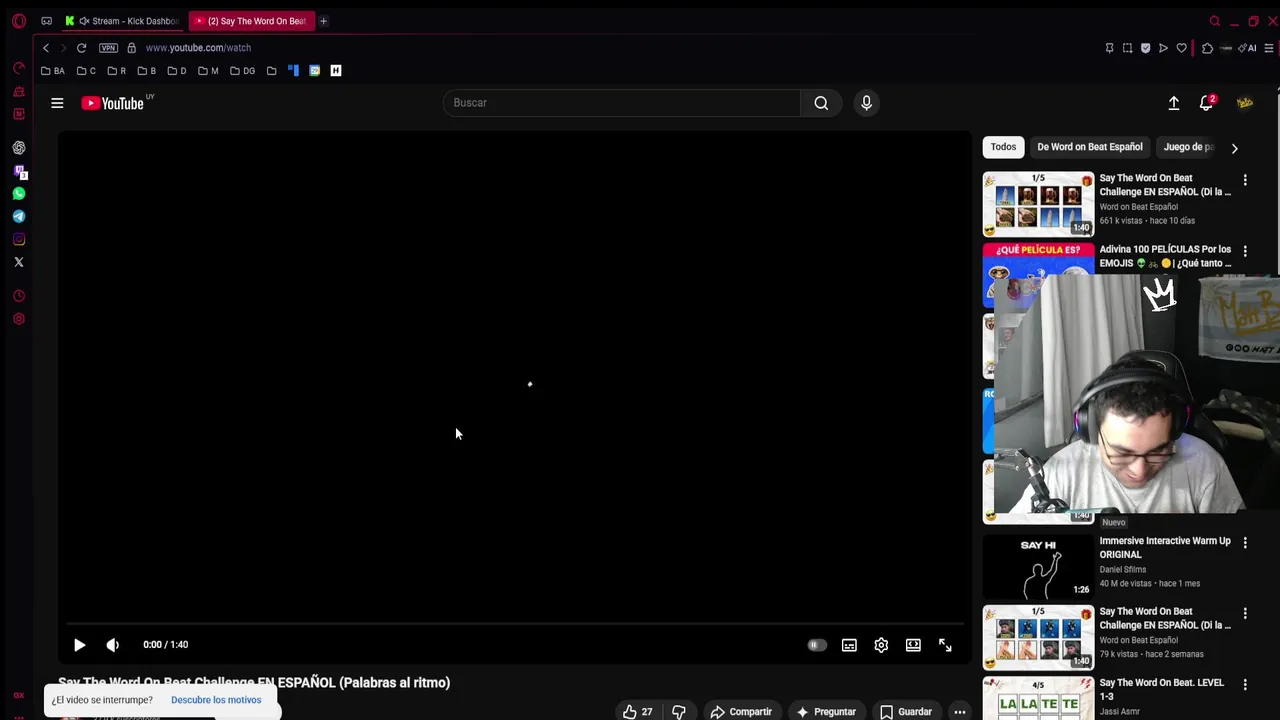Open sidebar settings gear
Viewport: 1280px width, 720px height.
[x=19, y=320]
